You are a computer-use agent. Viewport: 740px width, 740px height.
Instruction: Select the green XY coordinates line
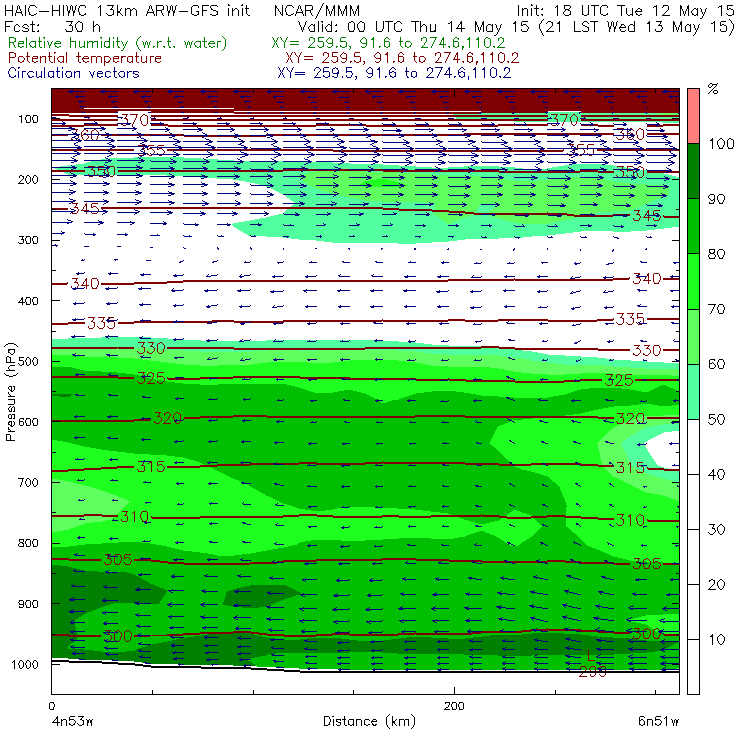[x=388, y=43]
